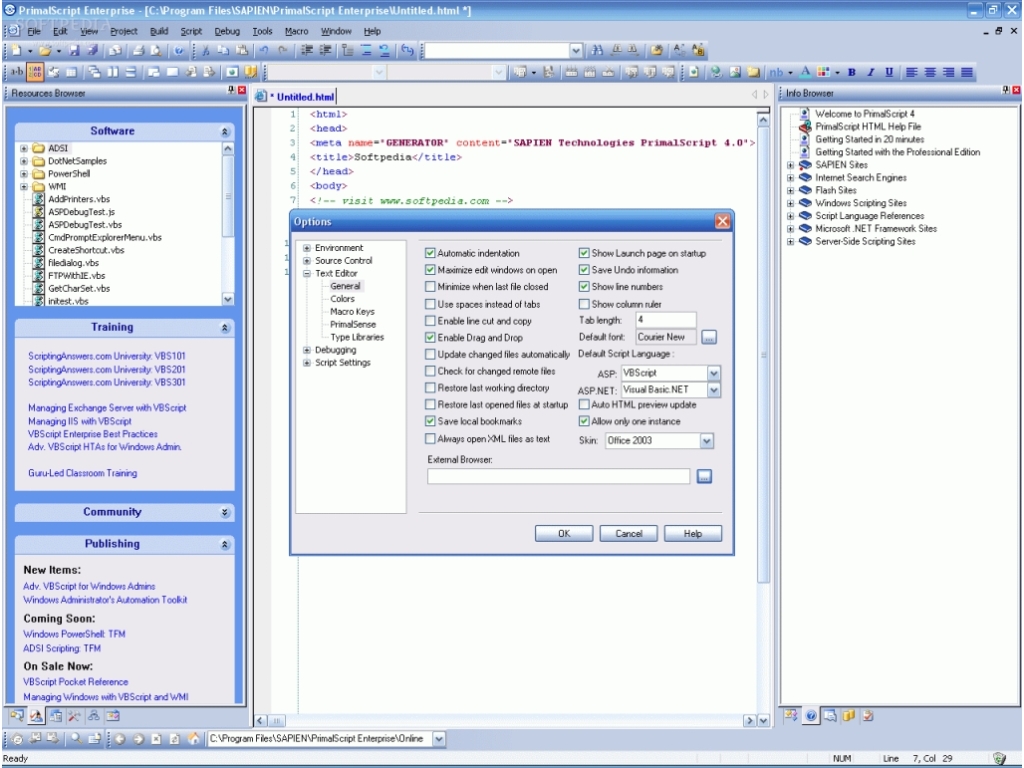
Task: Click the New file toolbar icon
Action: click(x=16, y=50)
